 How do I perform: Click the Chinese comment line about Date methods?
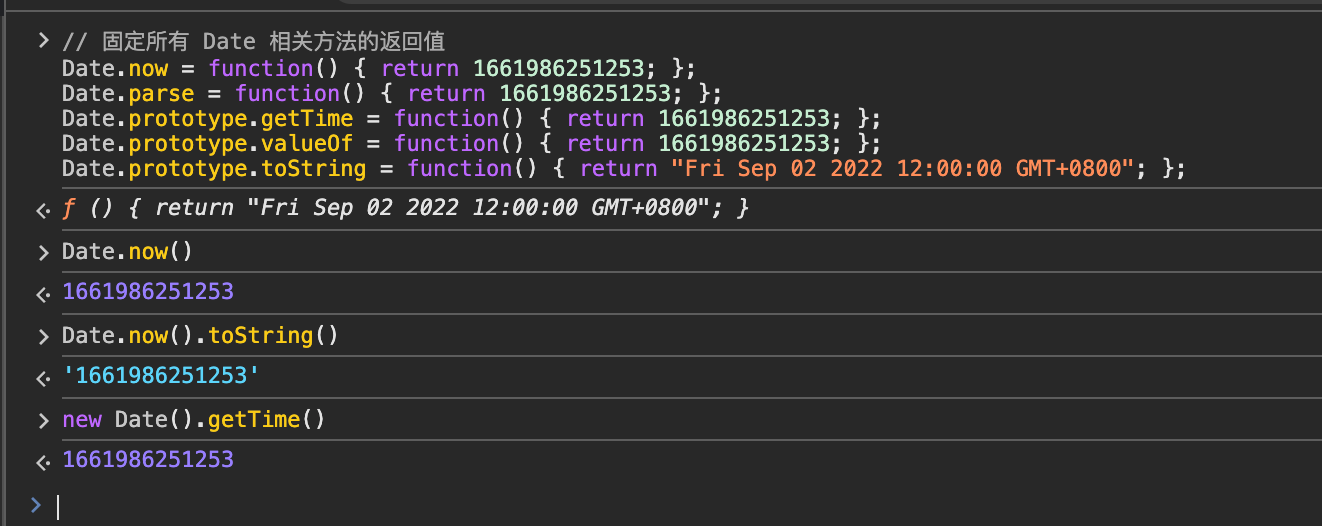[x=253, y=42]
